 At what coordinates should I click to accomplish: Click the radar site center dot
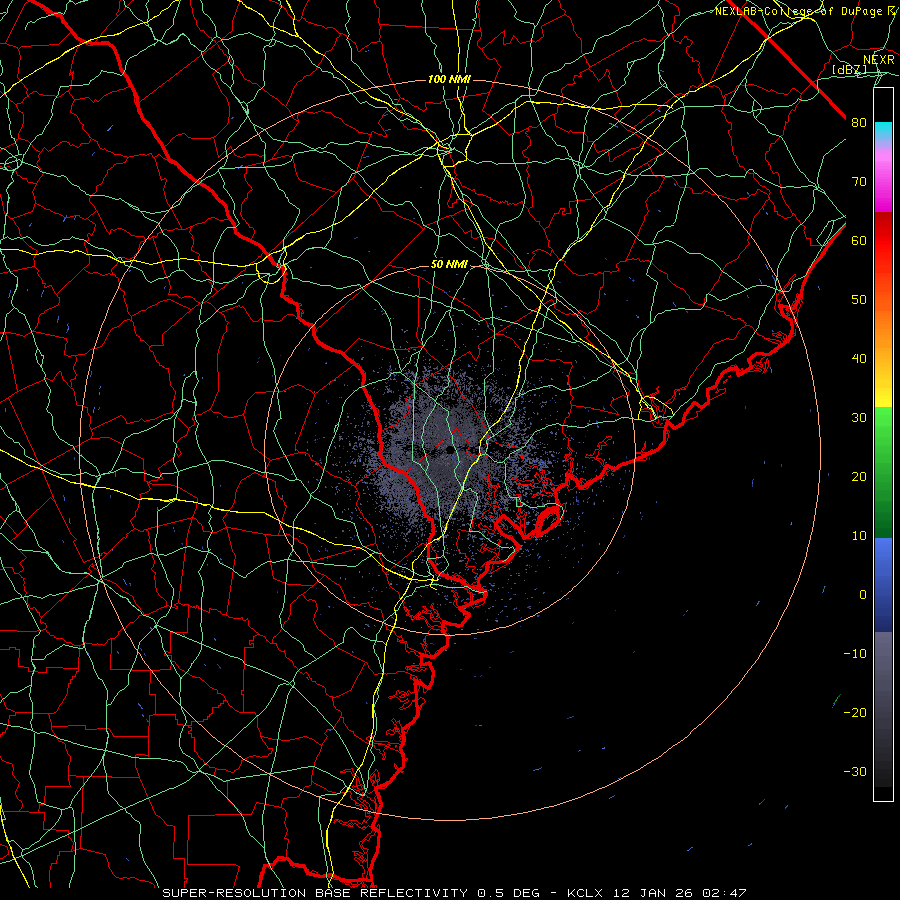(x=450, y=449)
